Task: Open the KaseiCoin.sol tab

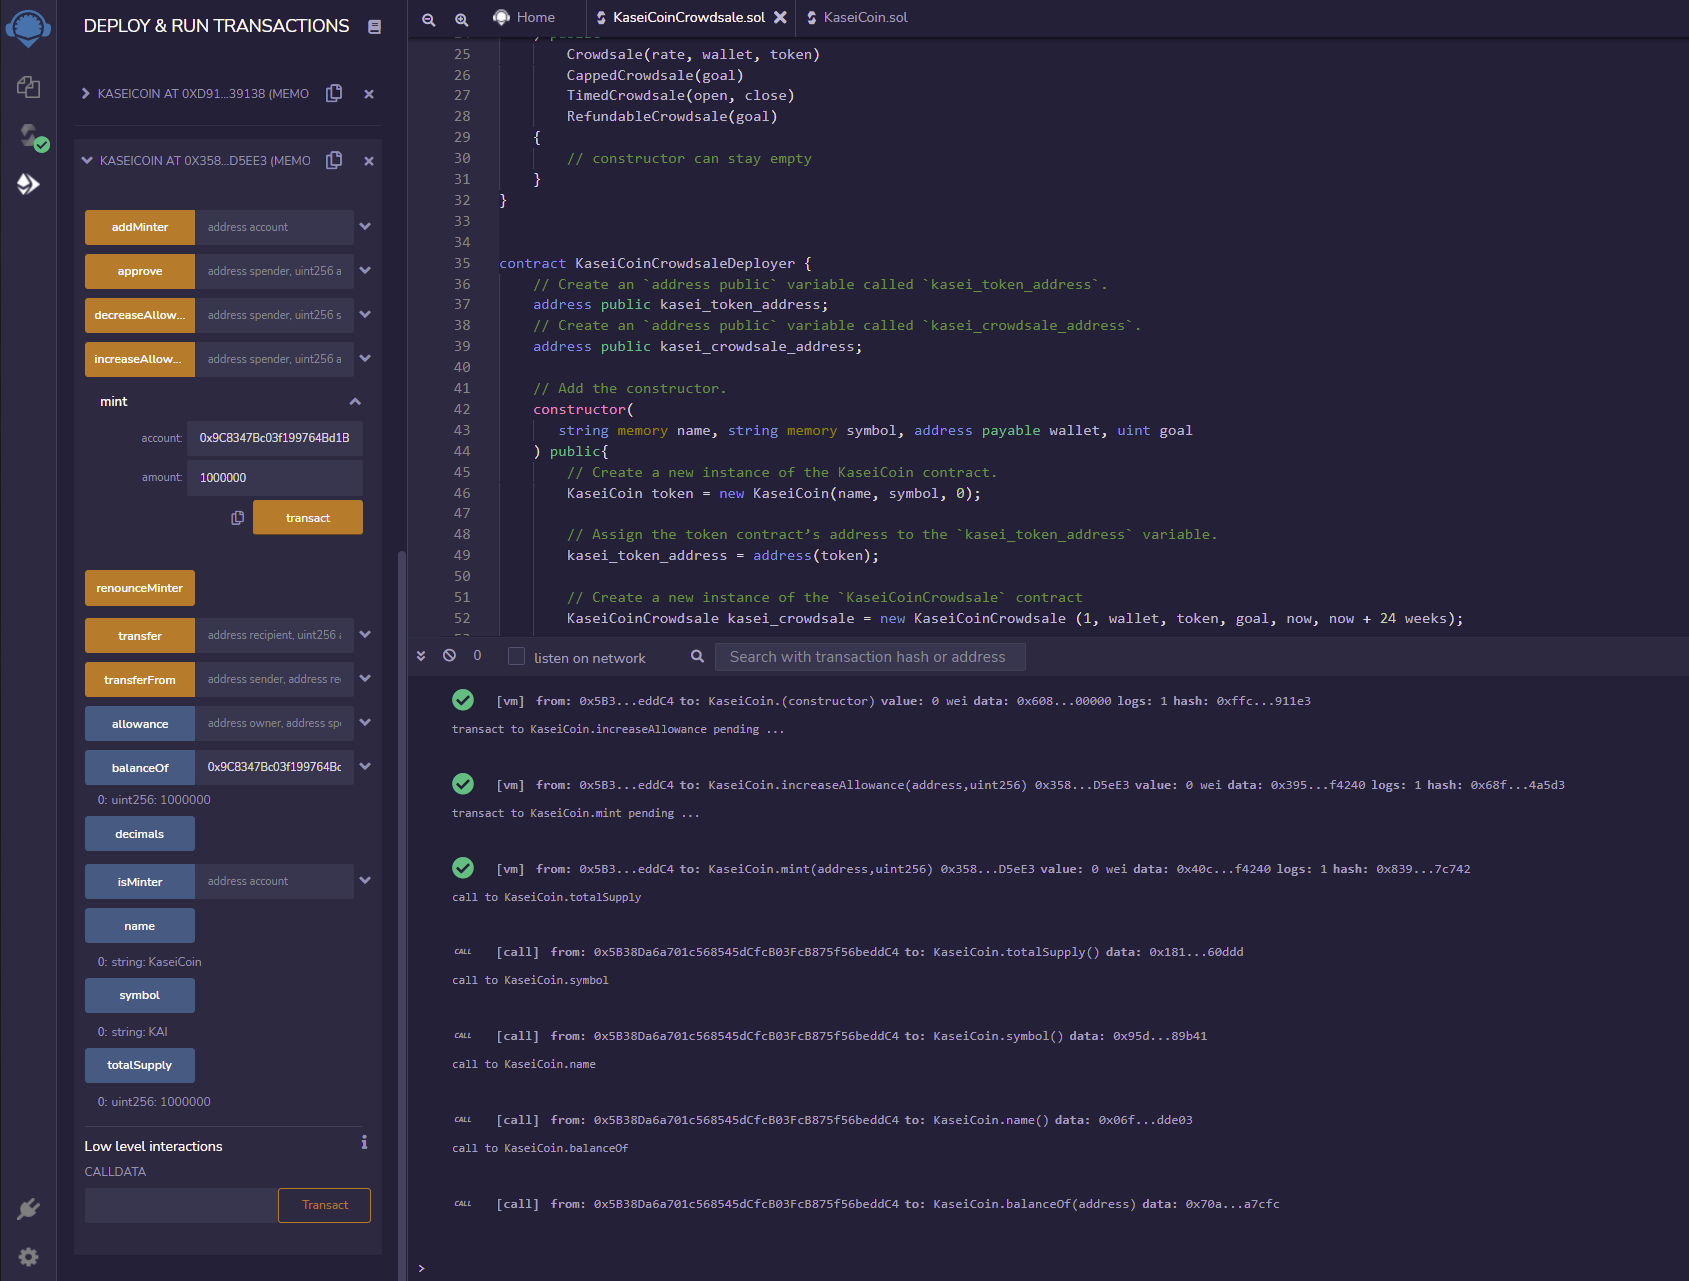Action: tap(865, 17)
